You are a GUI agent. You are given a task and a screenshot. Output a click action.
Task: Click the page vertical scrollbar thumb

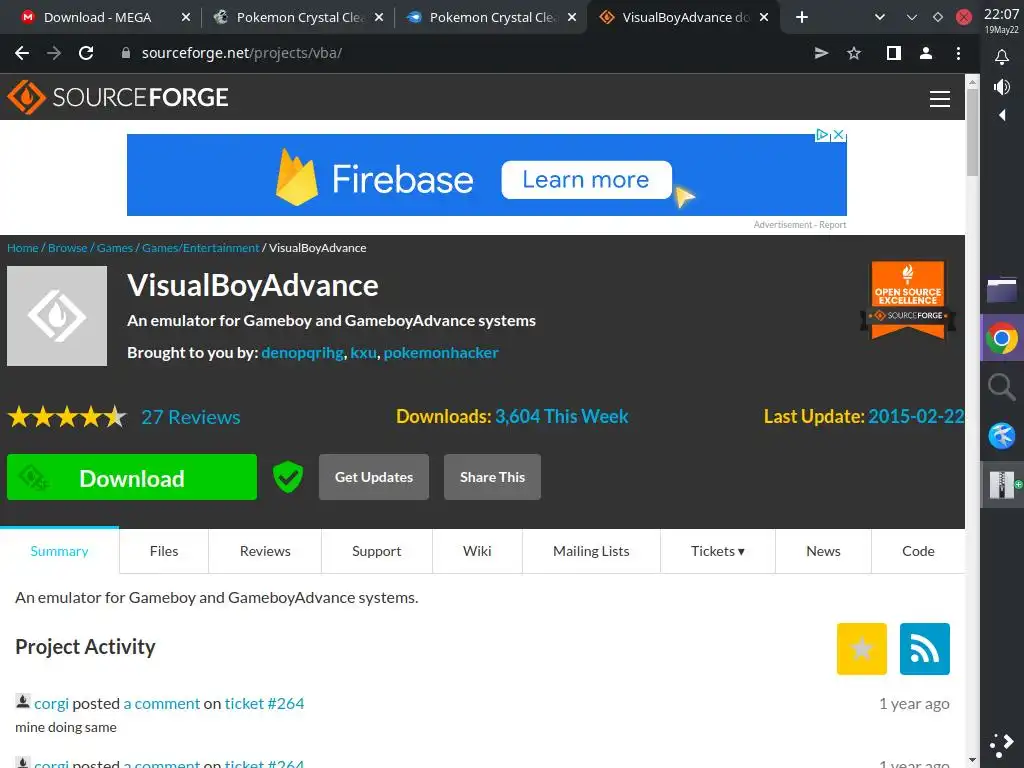pyautogui.click(x=972, y=133)
